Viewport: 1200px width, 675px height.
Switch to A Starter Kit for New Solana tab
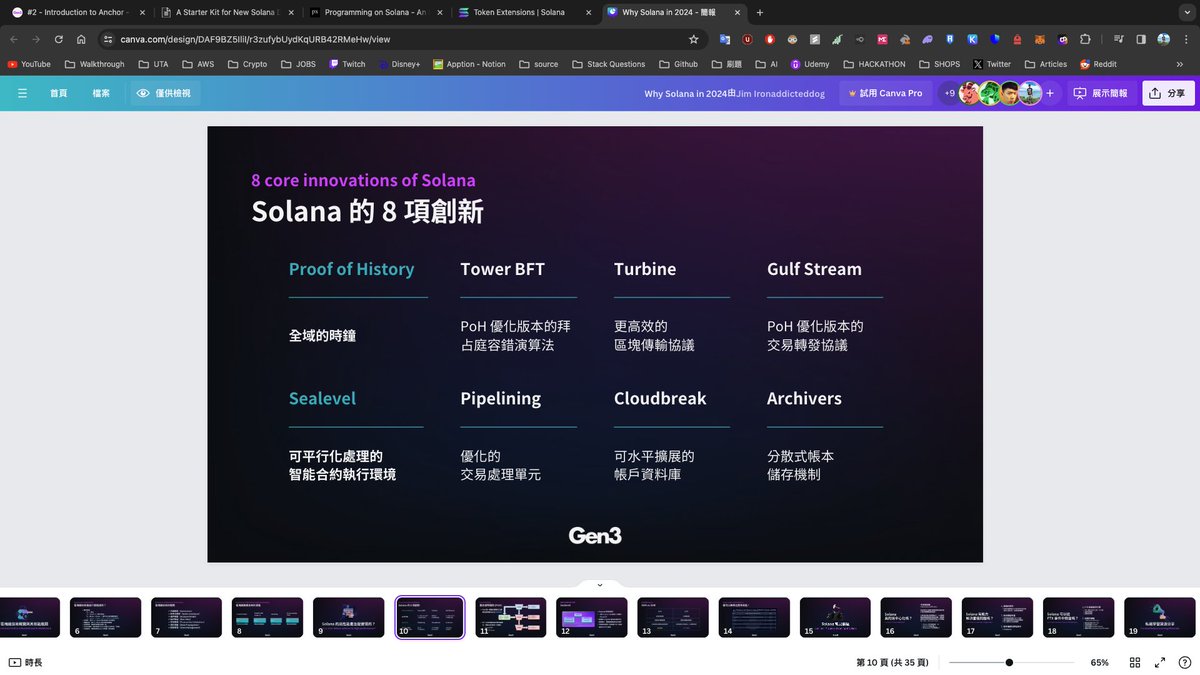pos(226,12)
